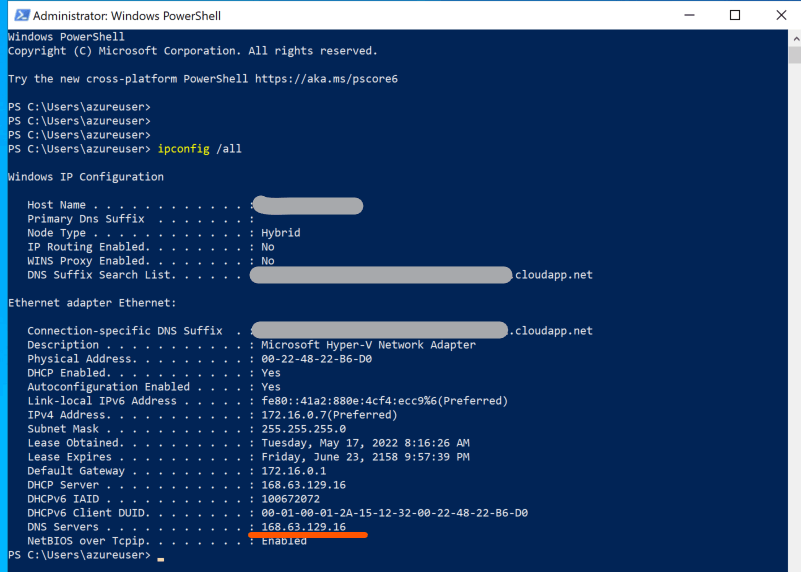Click 'Microsoft Hyper-V Network Adapter' description
Image resolution: width=801 pixels, height=572 pixels.
[x=368, y=345]
